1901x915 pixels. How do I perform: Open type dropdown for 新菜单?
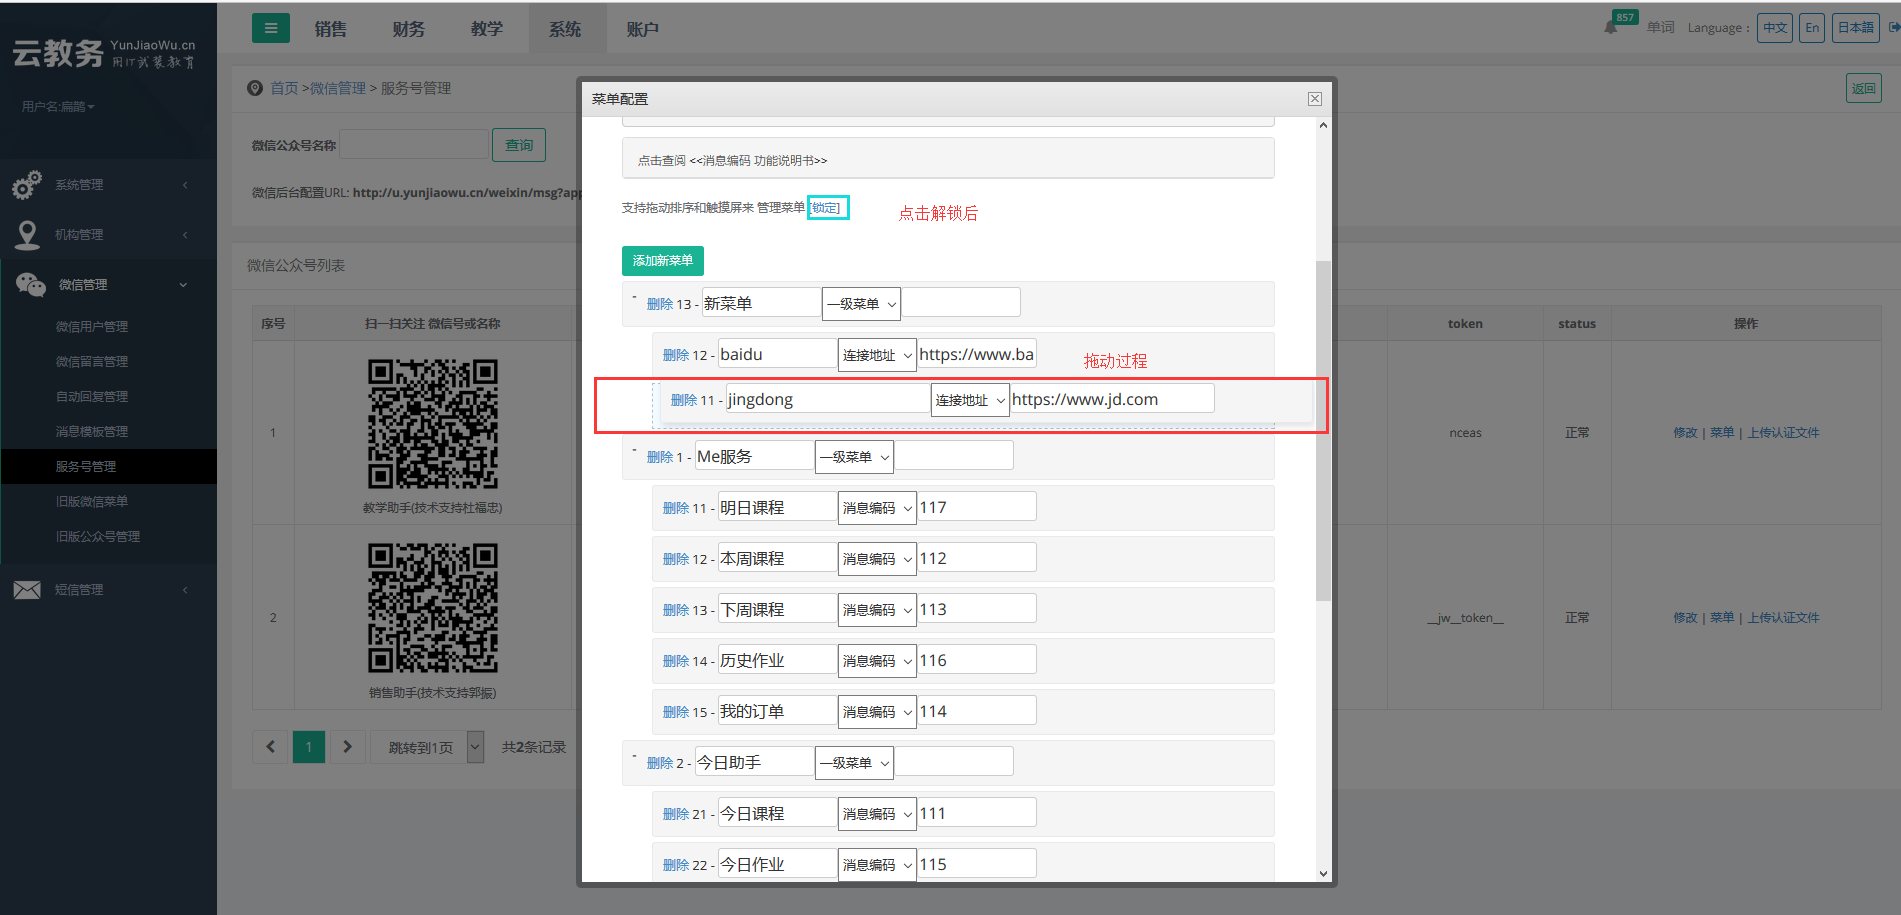tap(861, 304)
